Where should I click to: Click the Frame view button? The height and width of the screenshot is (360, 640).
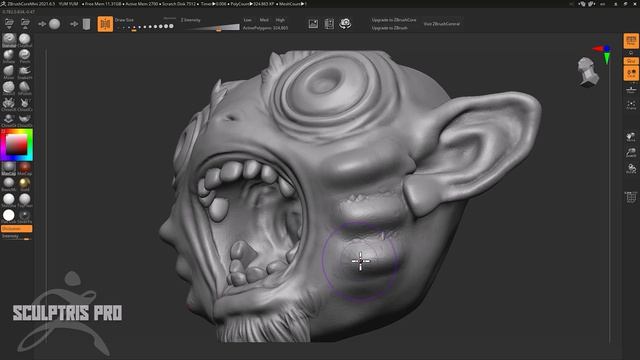(631, 105)
